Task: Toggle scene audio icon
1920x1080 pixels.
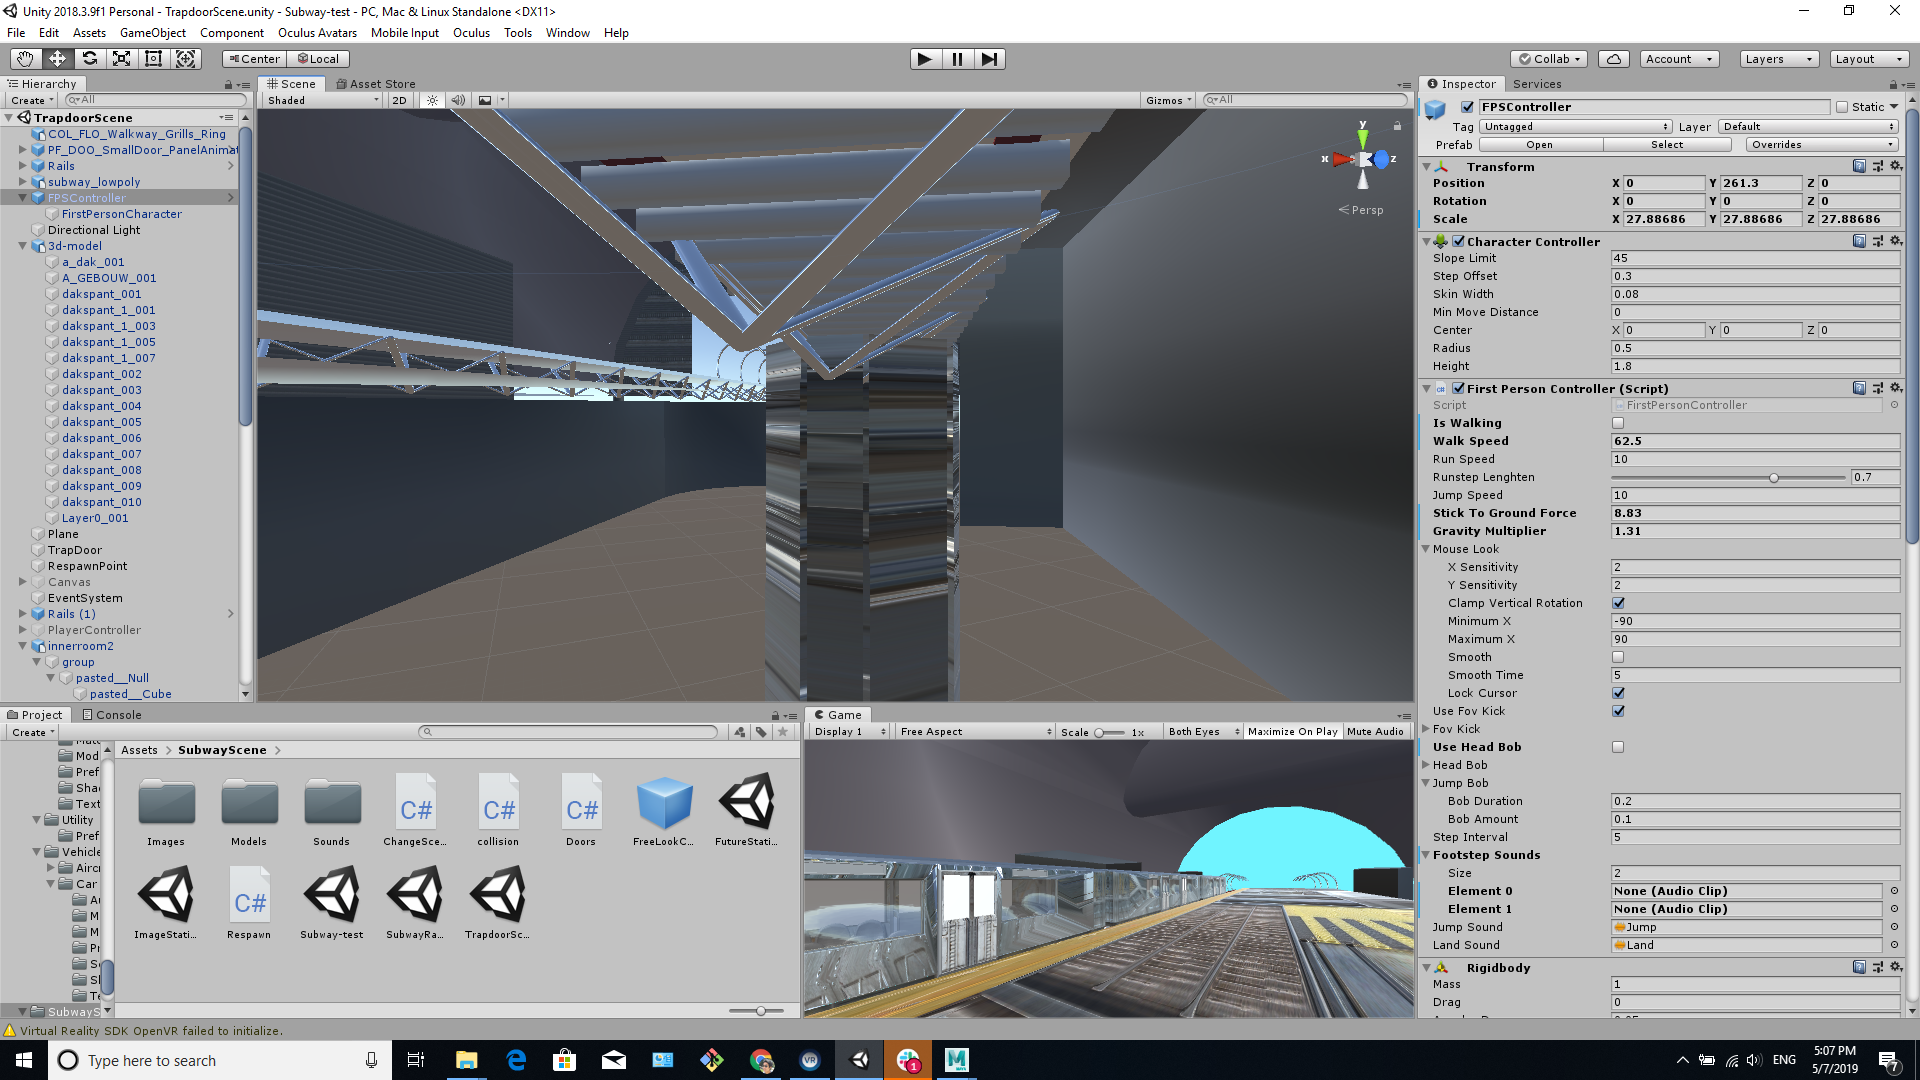Action: [457, 100]
